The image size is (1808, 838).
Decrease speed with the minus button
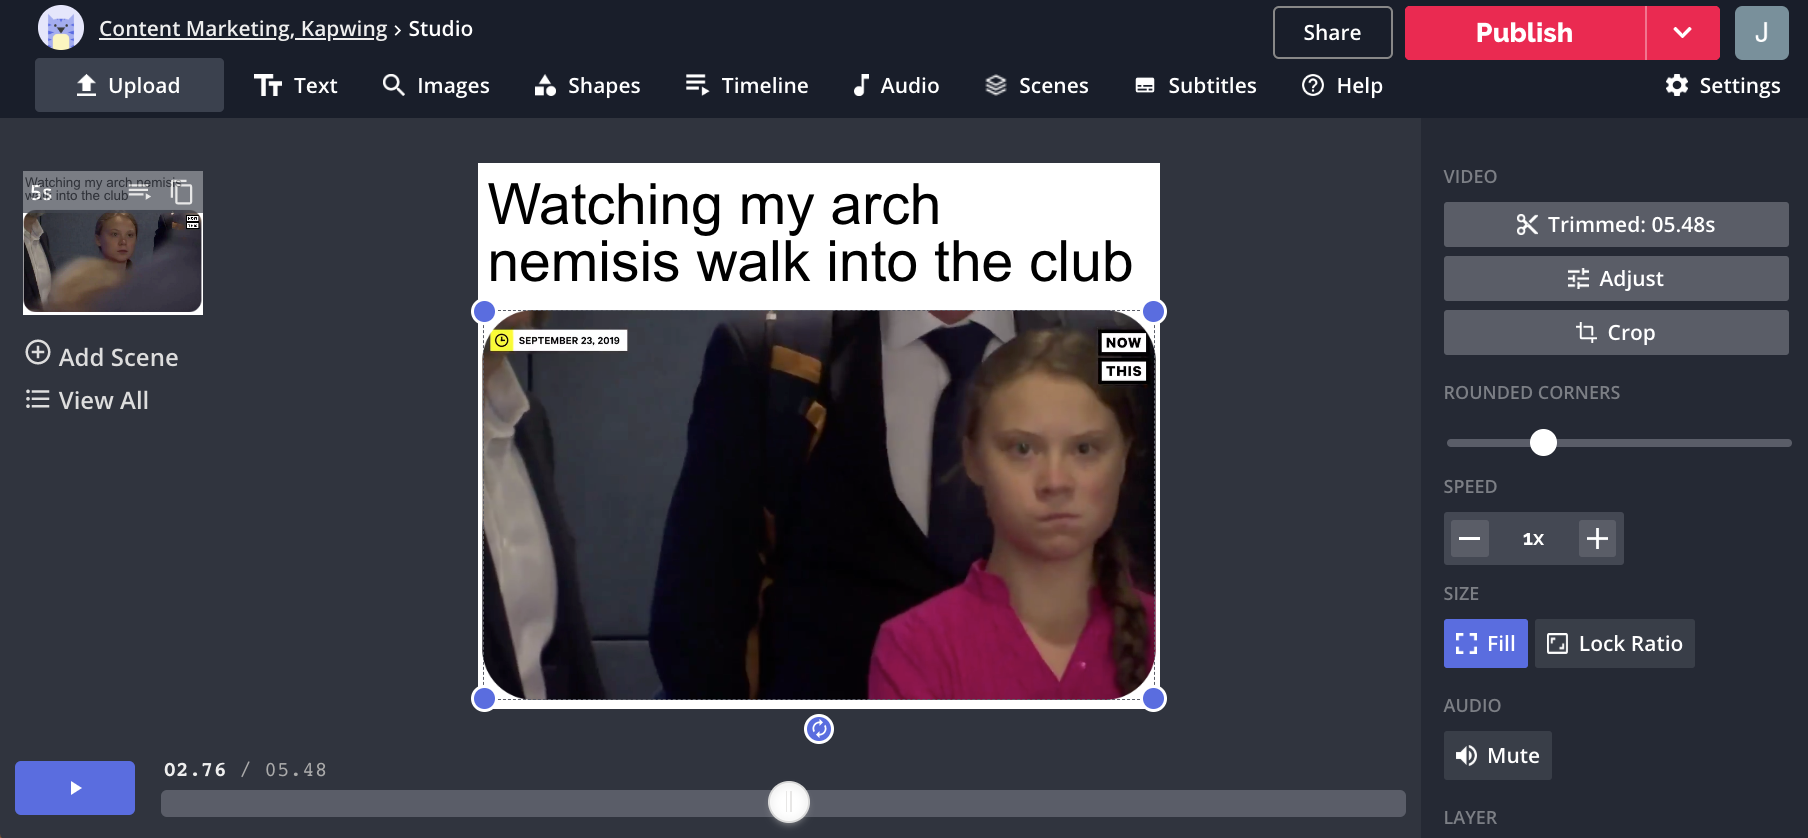[x=1469, y=539]
